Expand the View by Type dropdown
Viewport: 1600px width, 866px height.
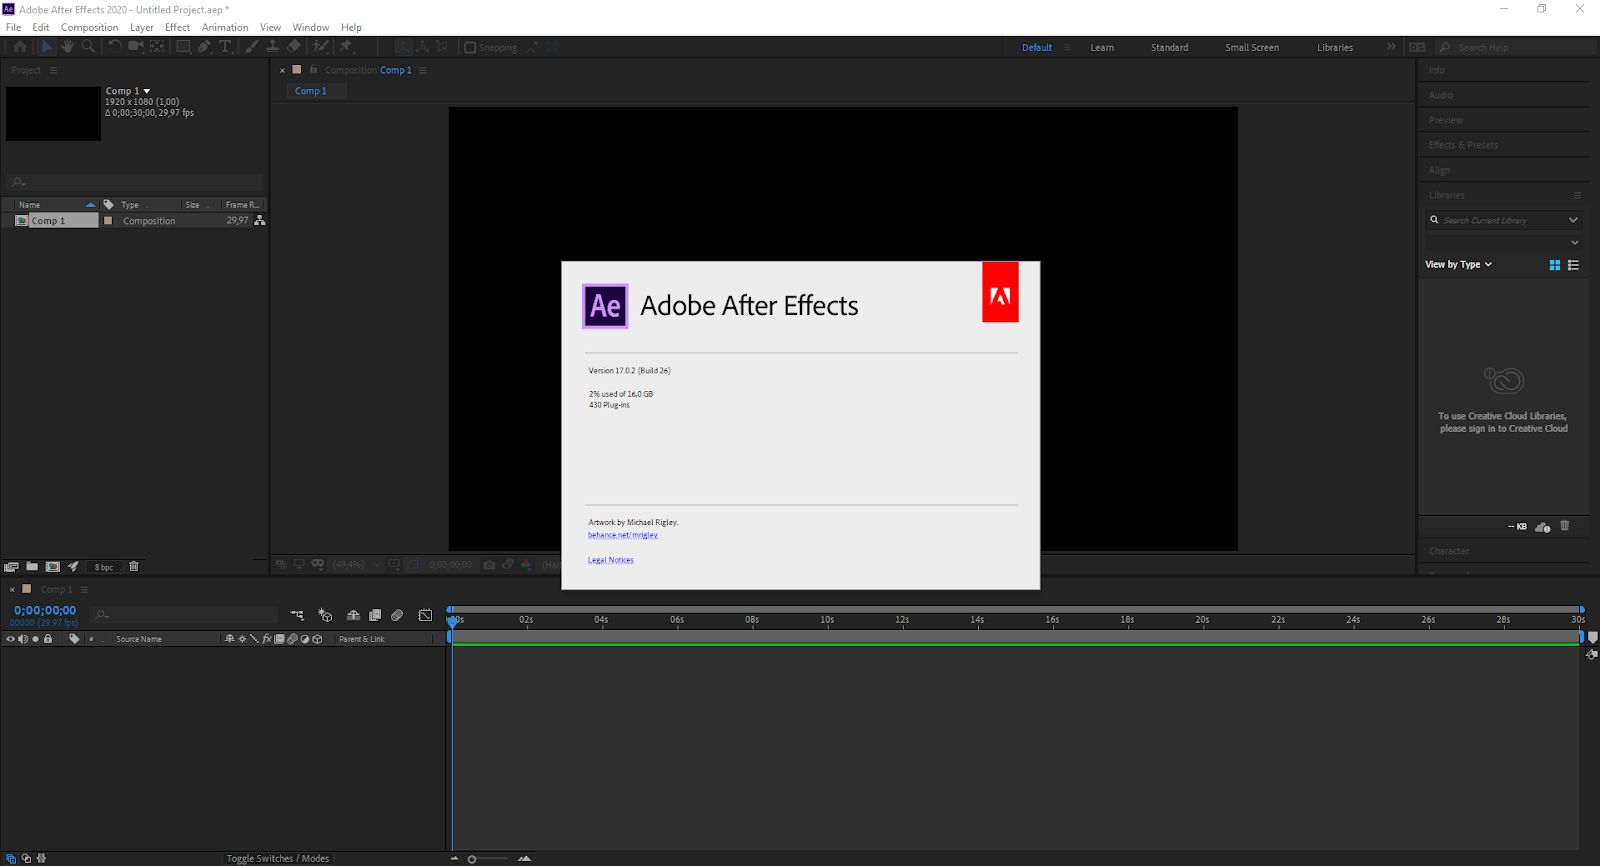coord(1459,265)
